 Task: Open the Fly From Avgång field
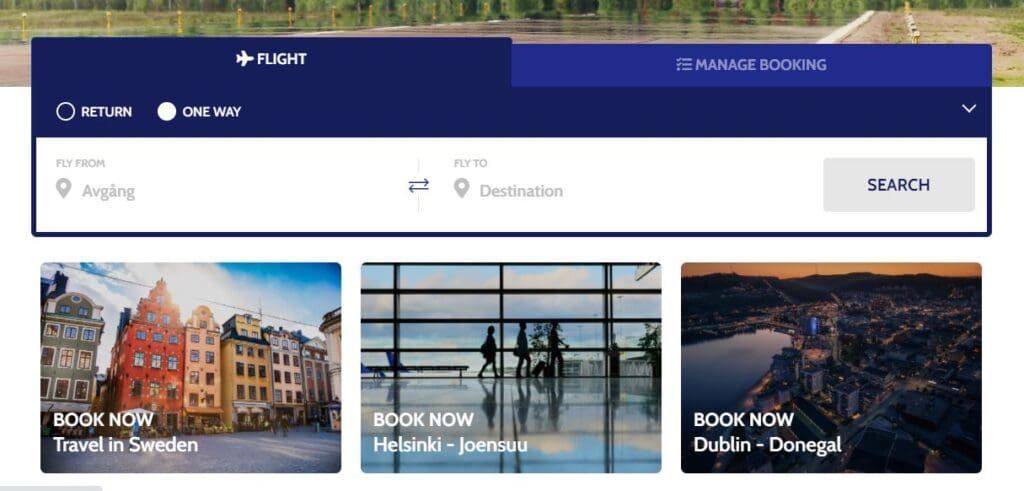click(x=227, y=185)
